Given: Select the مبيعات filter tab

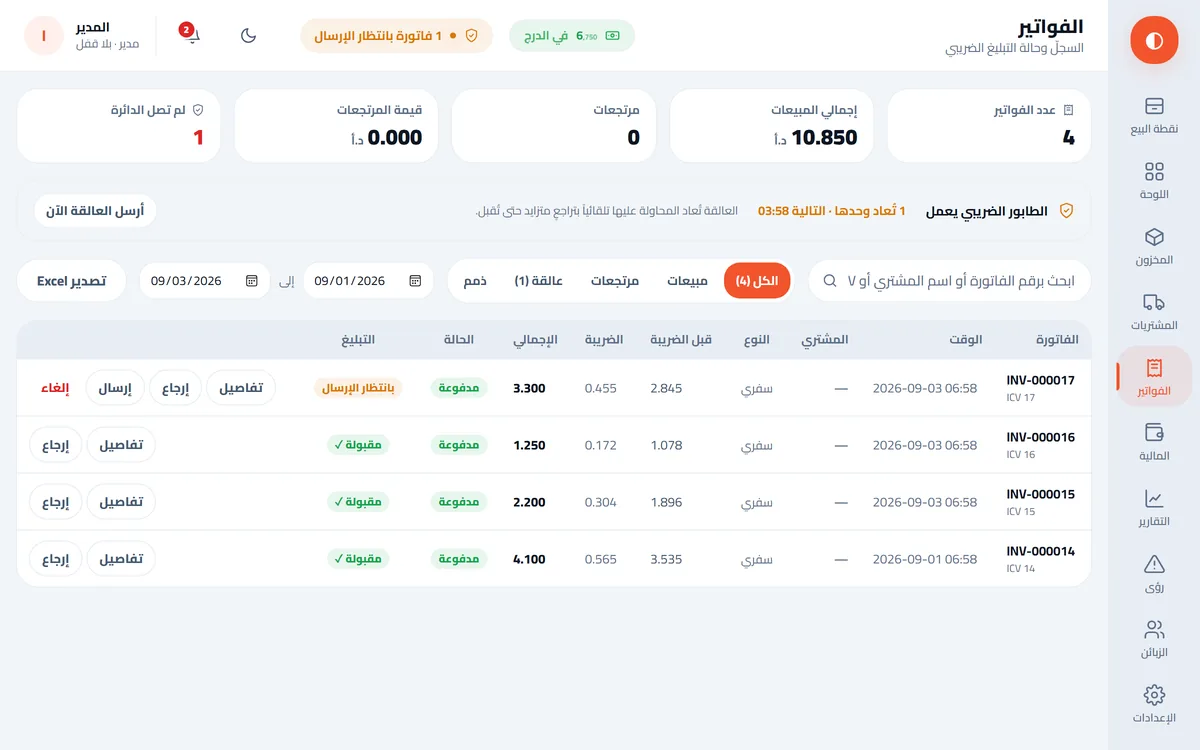Looking at the screenshot, I should click(688, 281).
